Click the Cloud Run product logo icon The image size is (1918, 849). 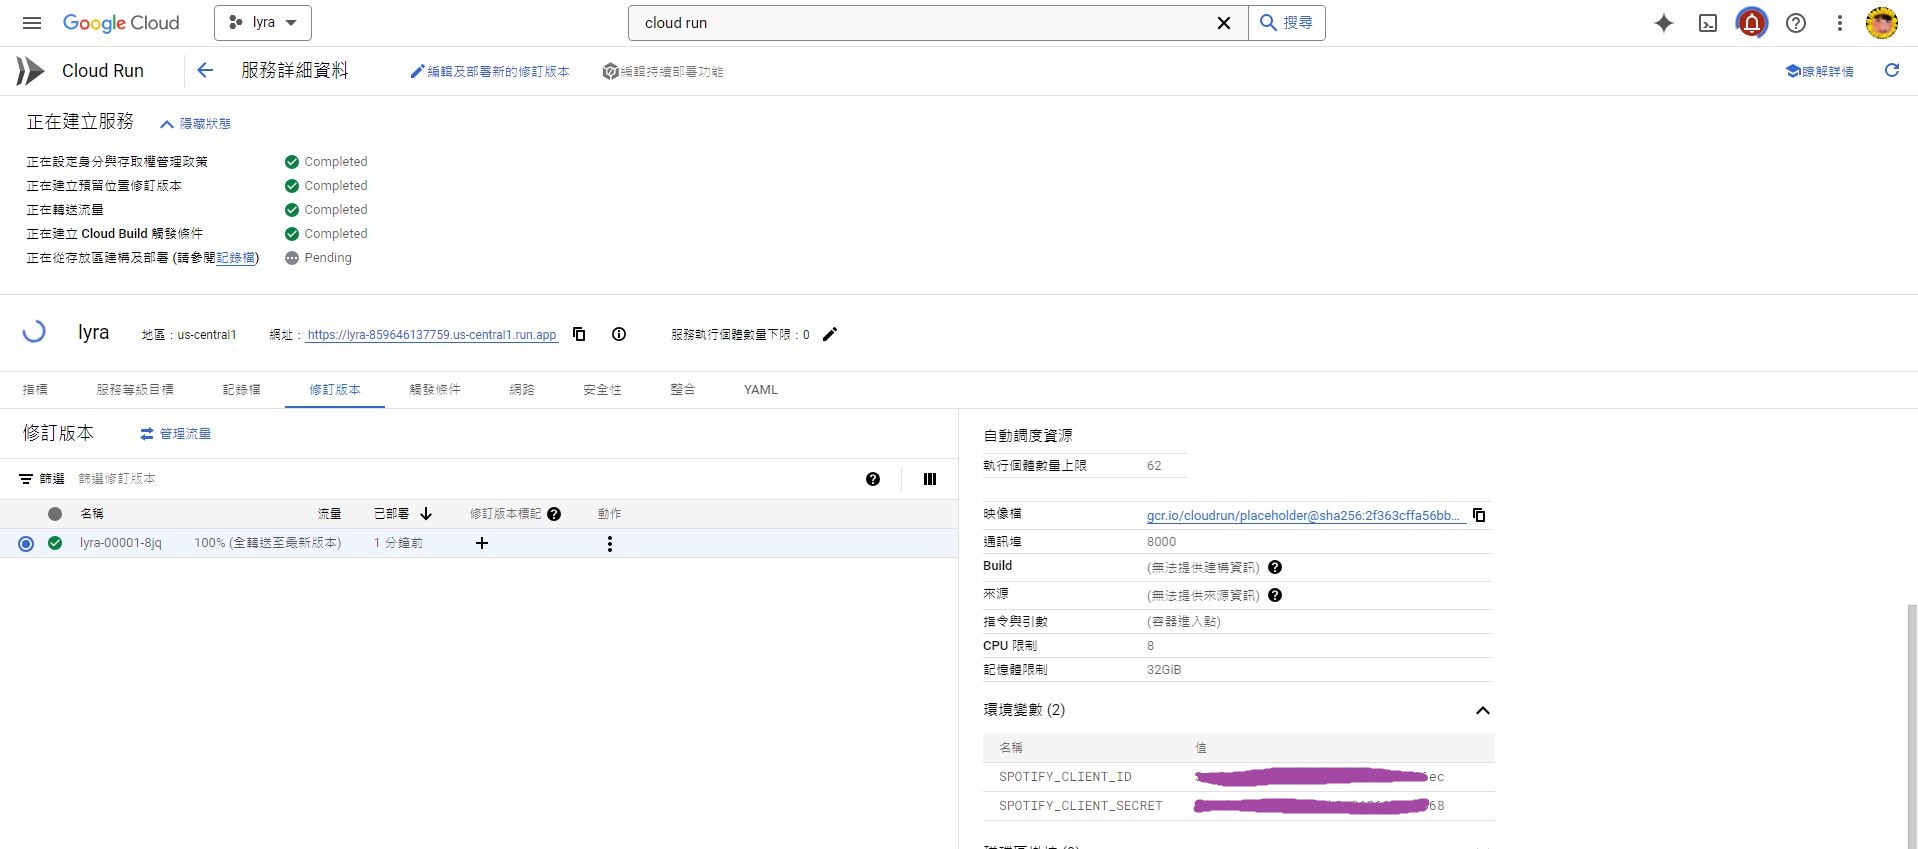pyautogui.click(x=30, y=71)
